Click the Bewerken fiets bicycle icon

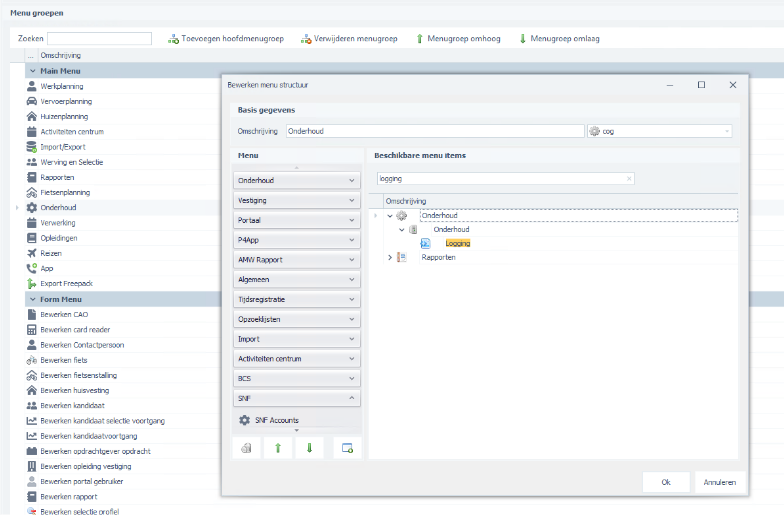coord(32,360)
